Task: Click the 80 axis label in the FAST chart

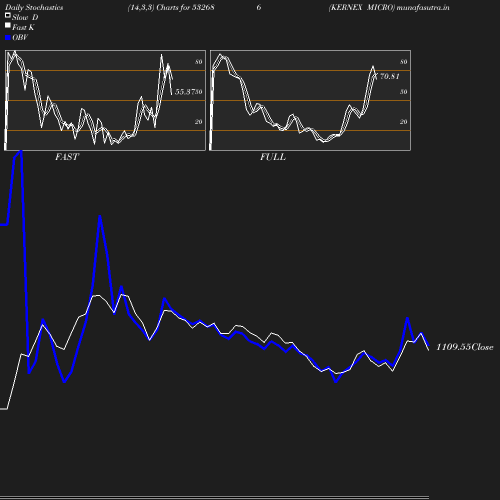Action: [x=199, y=62]
